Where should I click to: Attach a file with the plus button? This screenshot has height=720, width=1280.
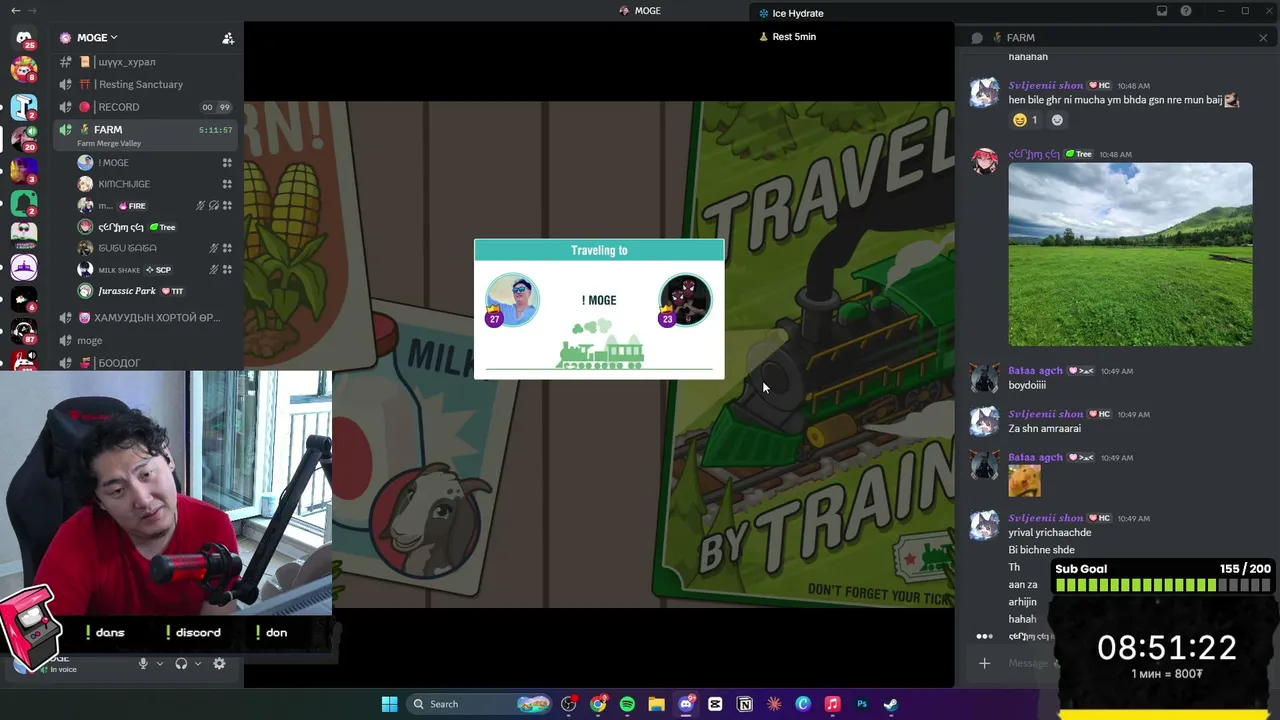tap(984, 663)
